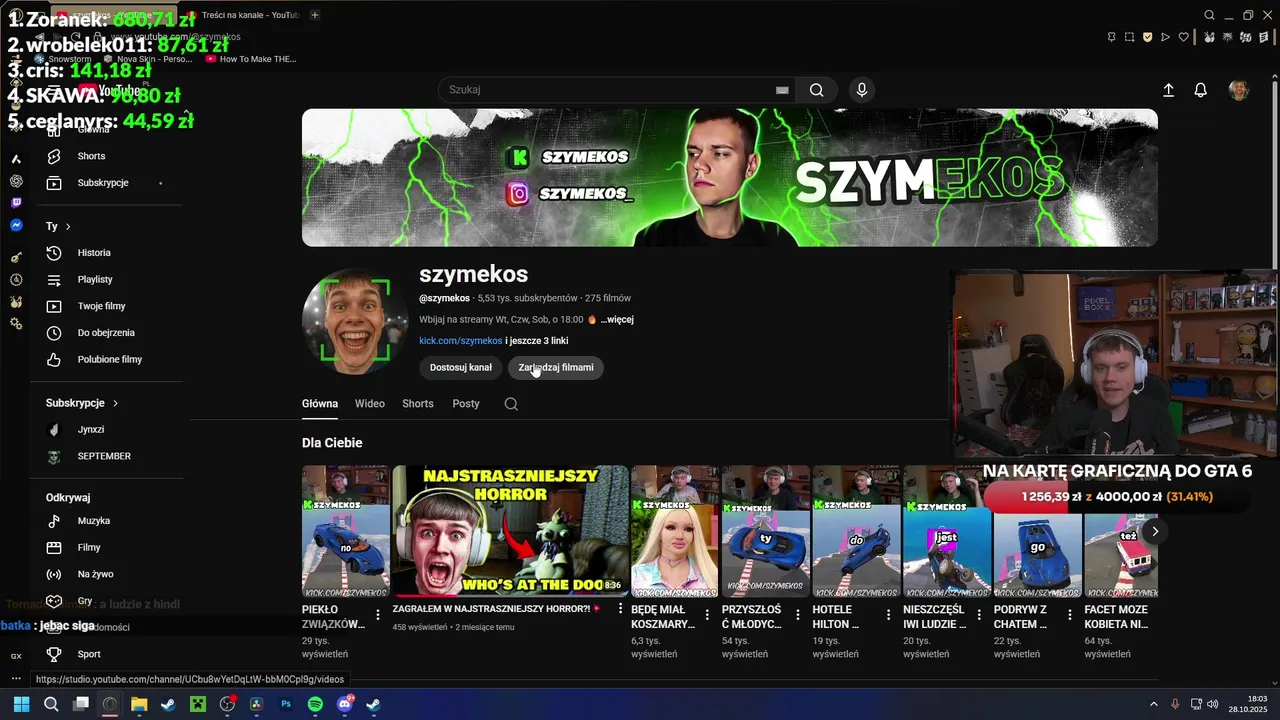The image size is (1280, 720).
Task: Click the szymekos channel profile picture
Action: click(355, 321)
